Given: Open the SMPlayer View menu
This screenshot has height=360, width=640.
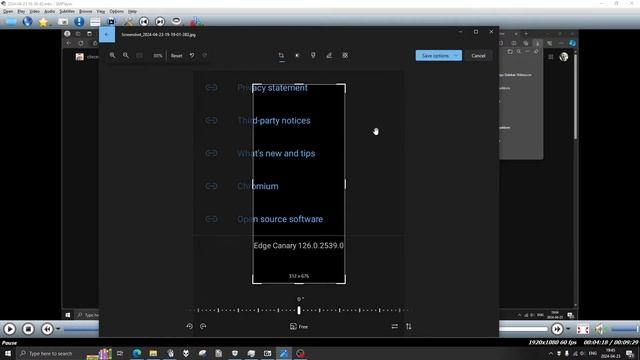Looking at the screenshot, I should tap(100, 11).
